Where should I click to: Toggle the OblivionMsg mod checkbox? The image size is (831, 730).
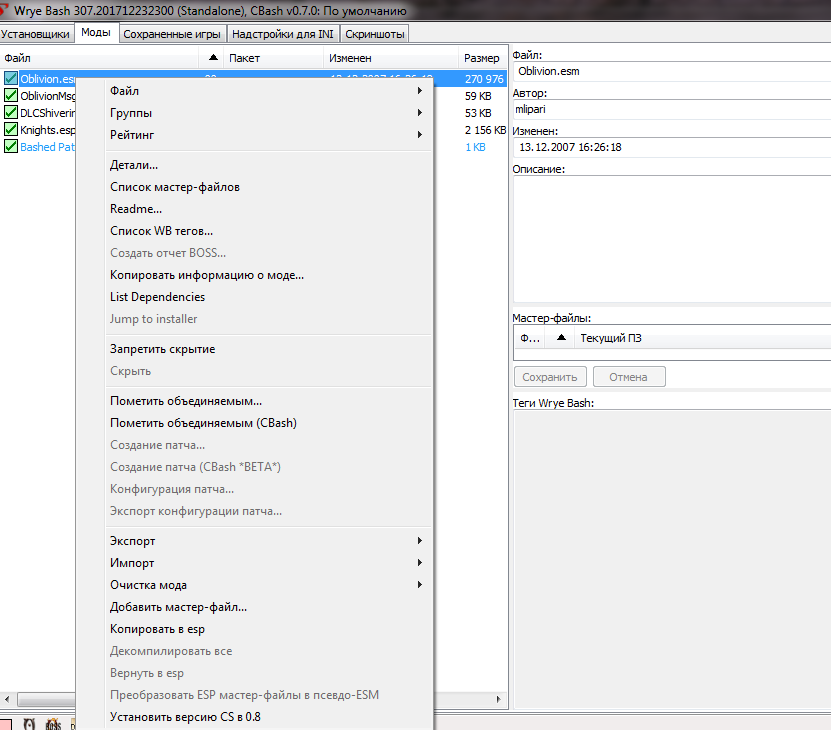click(x=11, y=95)
